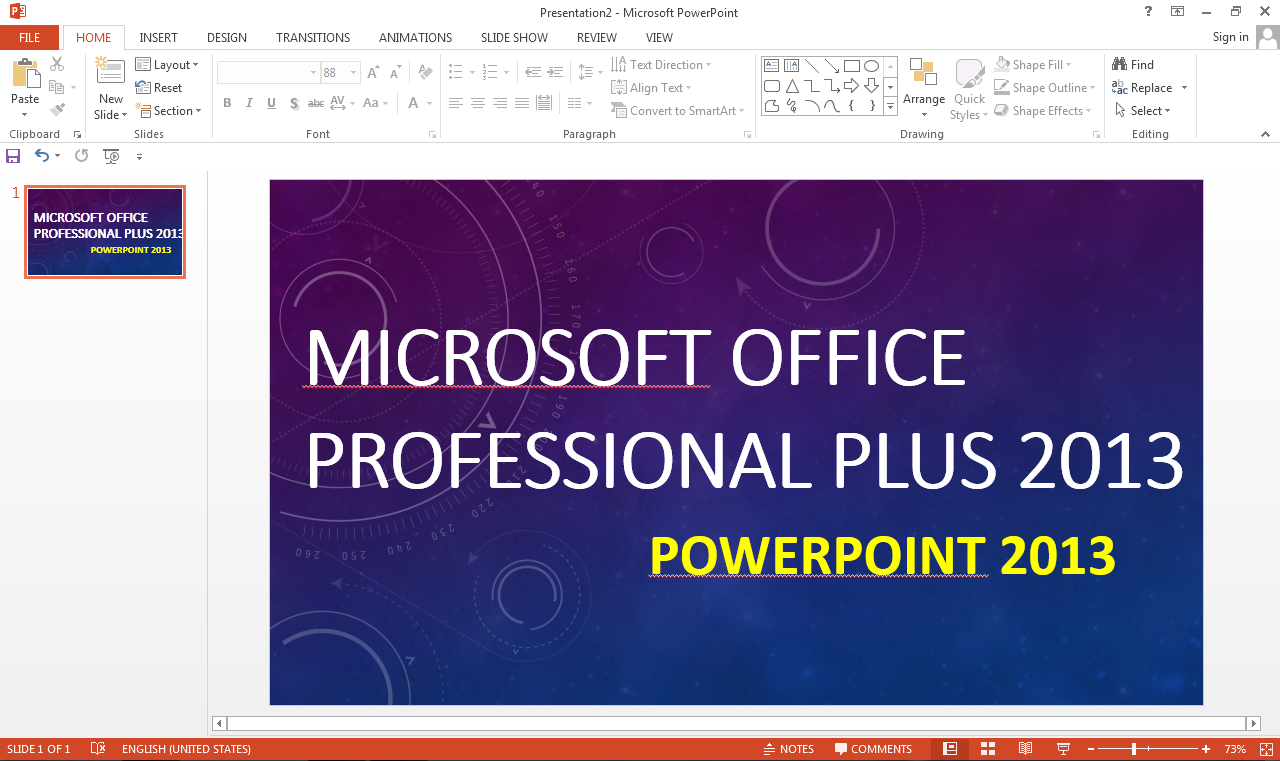Open PowerPoint Help question mark
This screenshot has width=1280, height=761.
click(1147, 11)
